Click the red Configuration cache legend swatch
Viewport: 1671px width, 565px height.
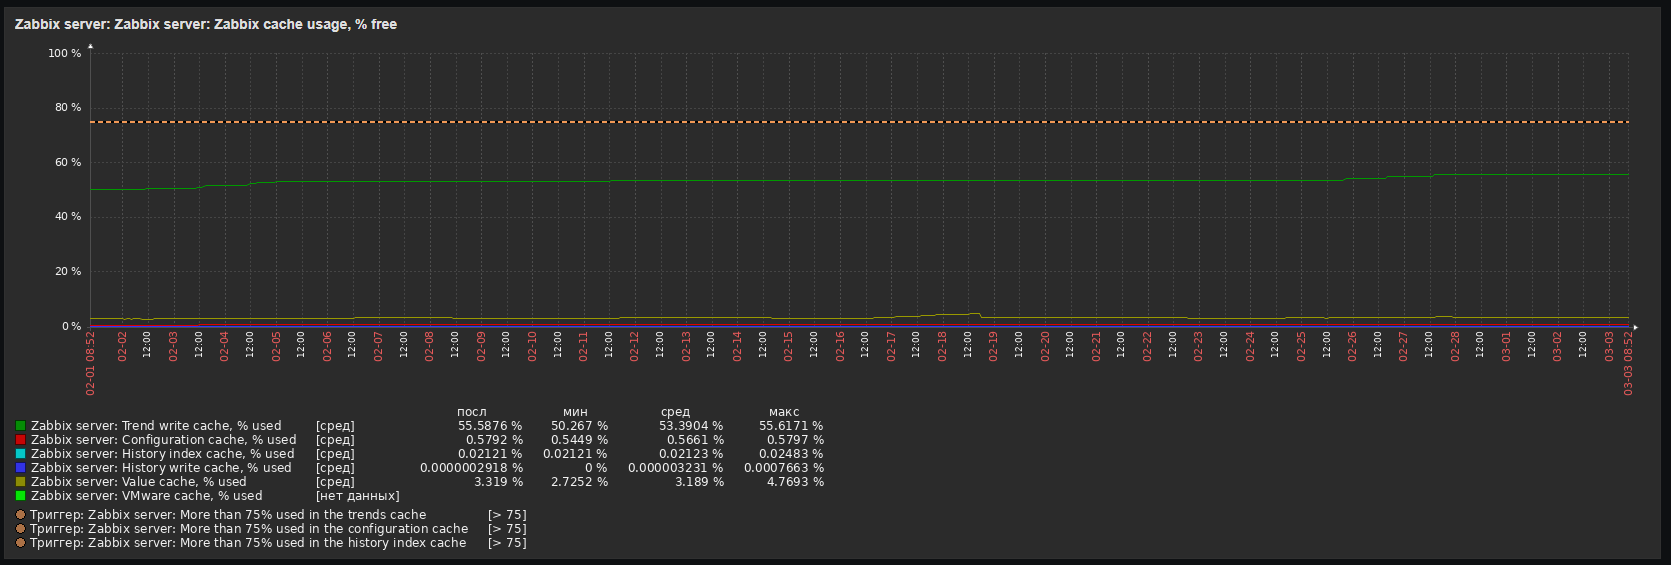(20, 440)
